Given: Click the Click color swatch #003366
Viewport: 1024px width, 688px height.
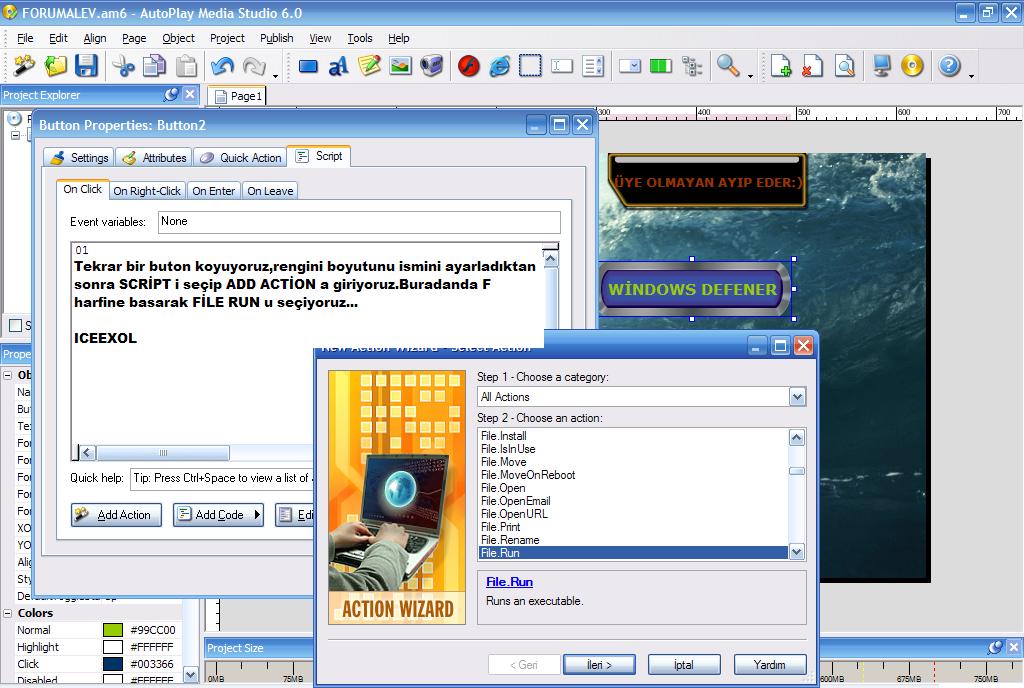Looking at the screenshot, I should [113, 664].
